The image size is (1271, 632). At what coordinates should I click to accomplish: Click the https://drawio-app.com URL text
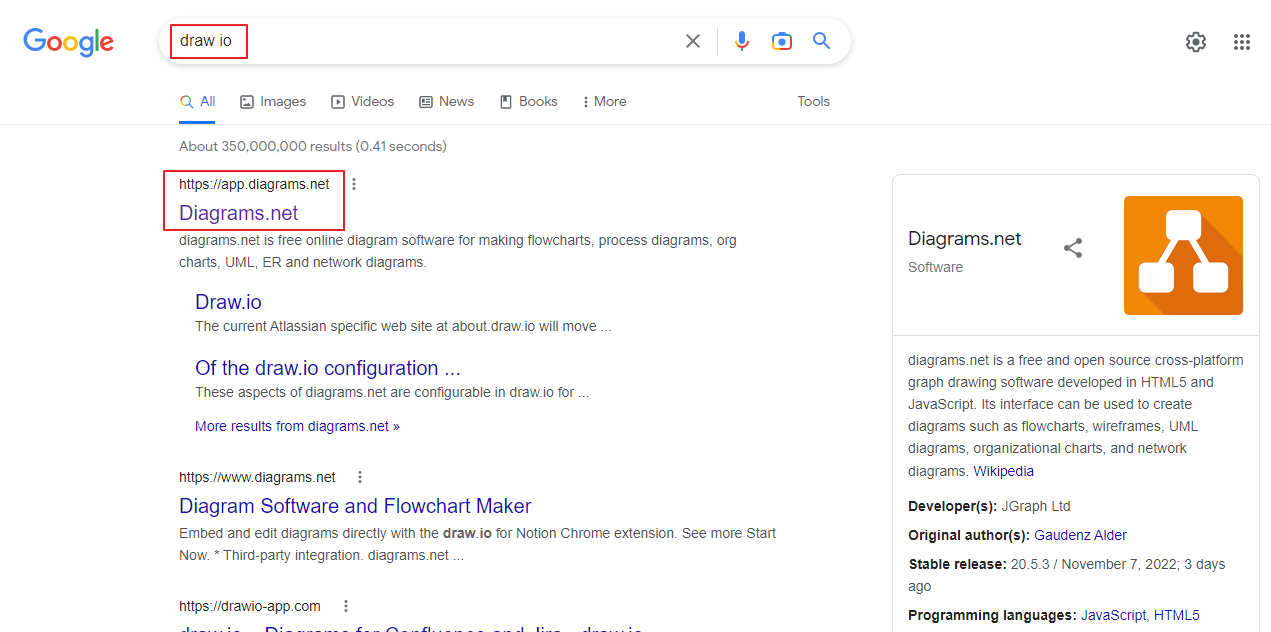coord(250,606)
